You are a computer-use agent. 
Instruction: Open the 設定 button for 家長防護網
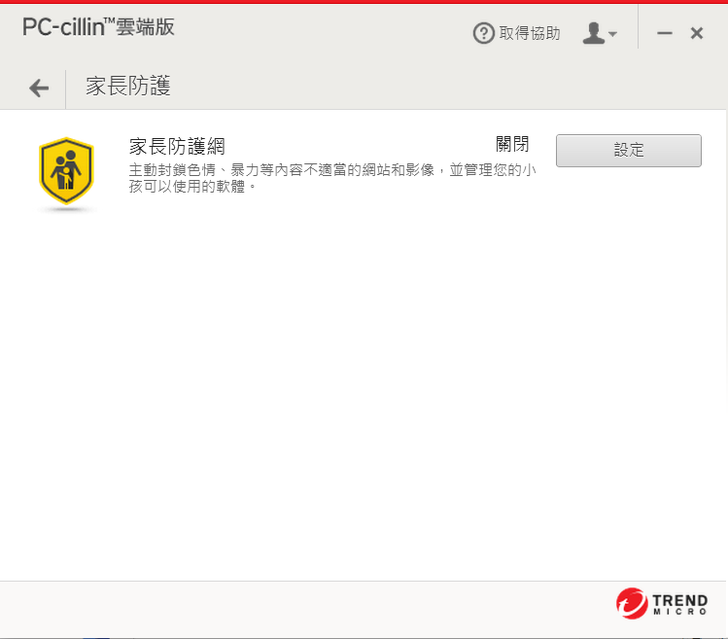click(x=629, y=150)
